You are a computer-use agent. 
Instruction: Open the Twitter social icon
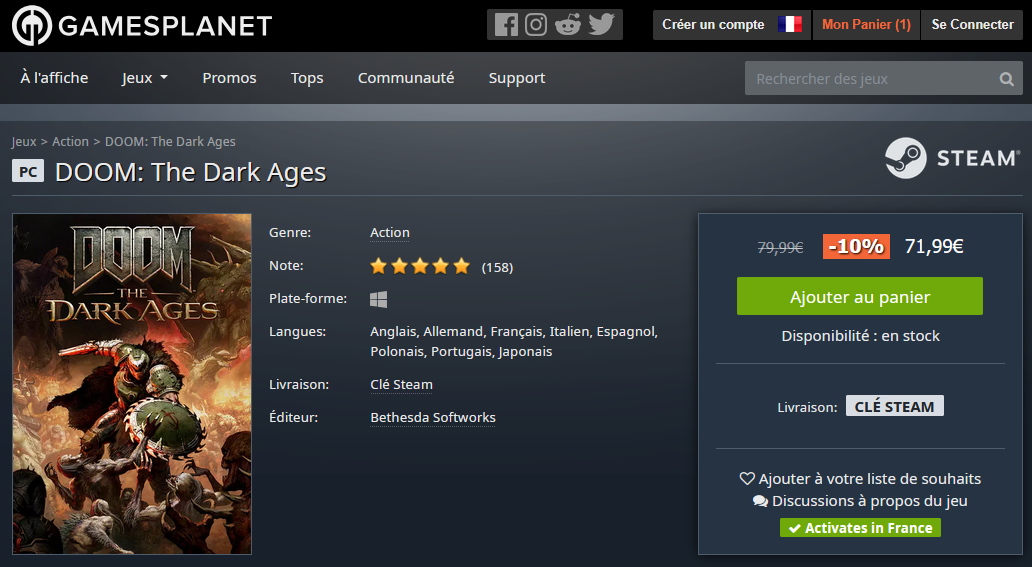(x=602, y=25)
